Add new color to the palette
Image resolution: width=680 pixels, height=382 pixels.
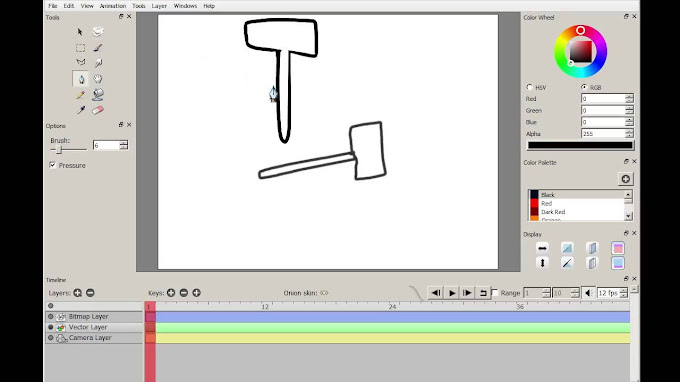tap(625, 179)
